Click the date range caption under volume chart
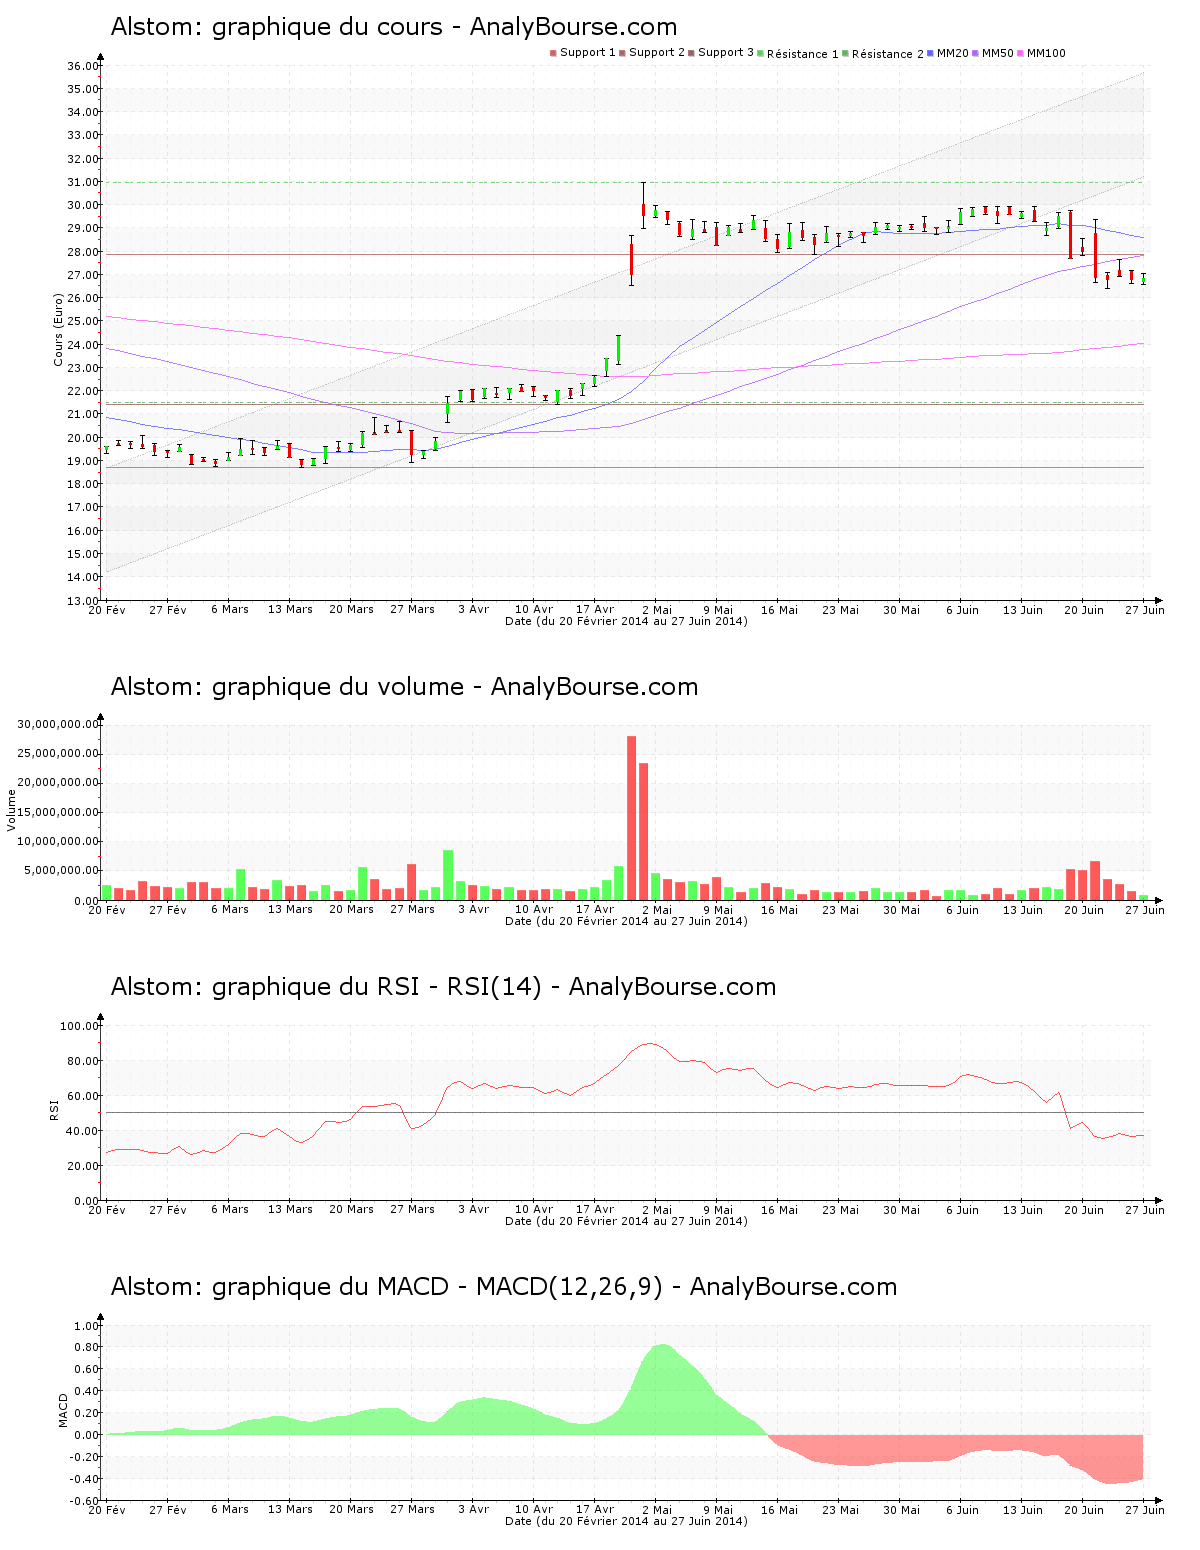The width and height of the screenshot is (1200, 1550). [626, 921]
